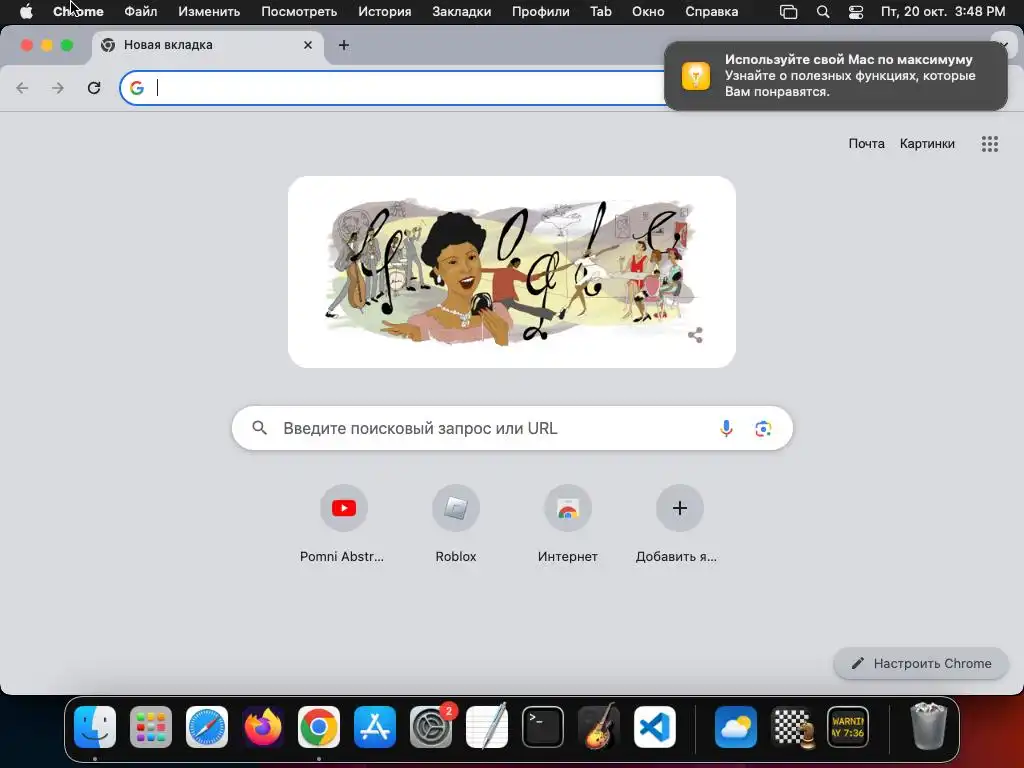The image size is (1024, 768).
Task: Open the Файл menu
Action: tap(140, 12)
